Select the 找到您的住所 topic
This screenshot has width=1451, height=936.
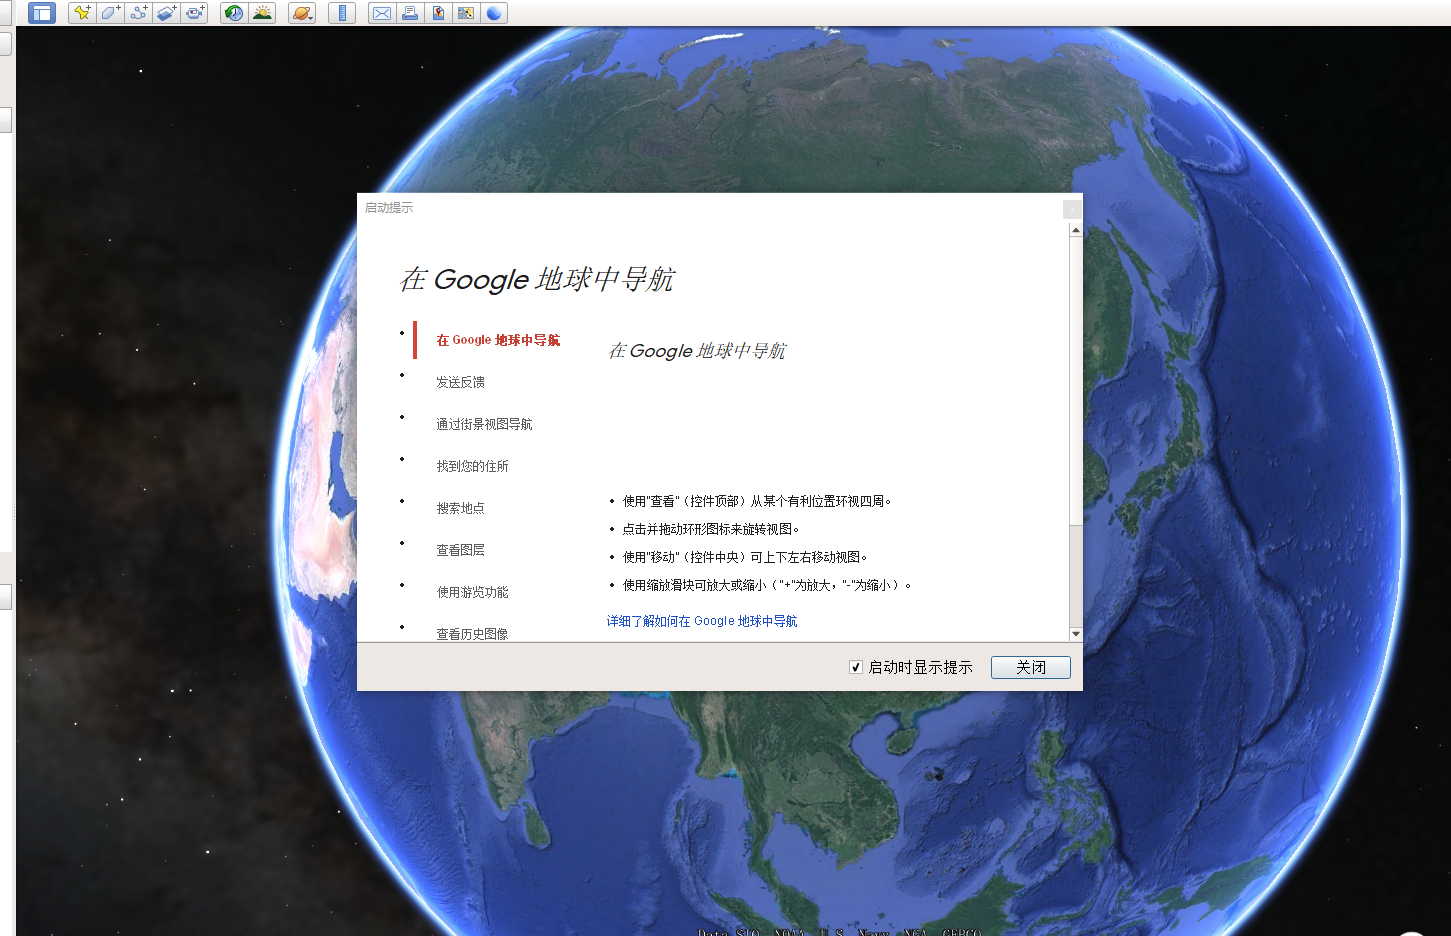472,466
